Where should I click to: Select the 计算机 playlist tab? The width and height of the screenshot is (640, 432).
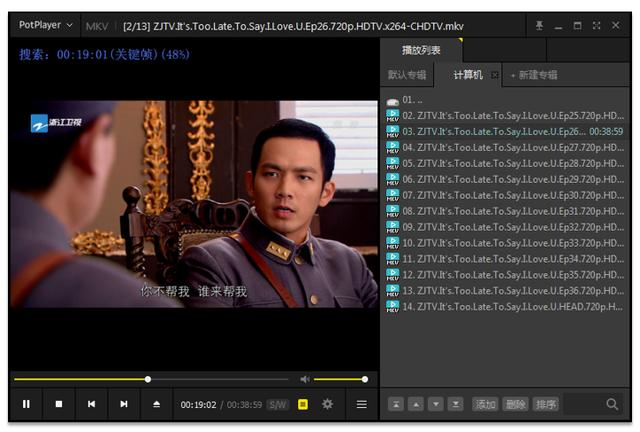coord(468,75)
